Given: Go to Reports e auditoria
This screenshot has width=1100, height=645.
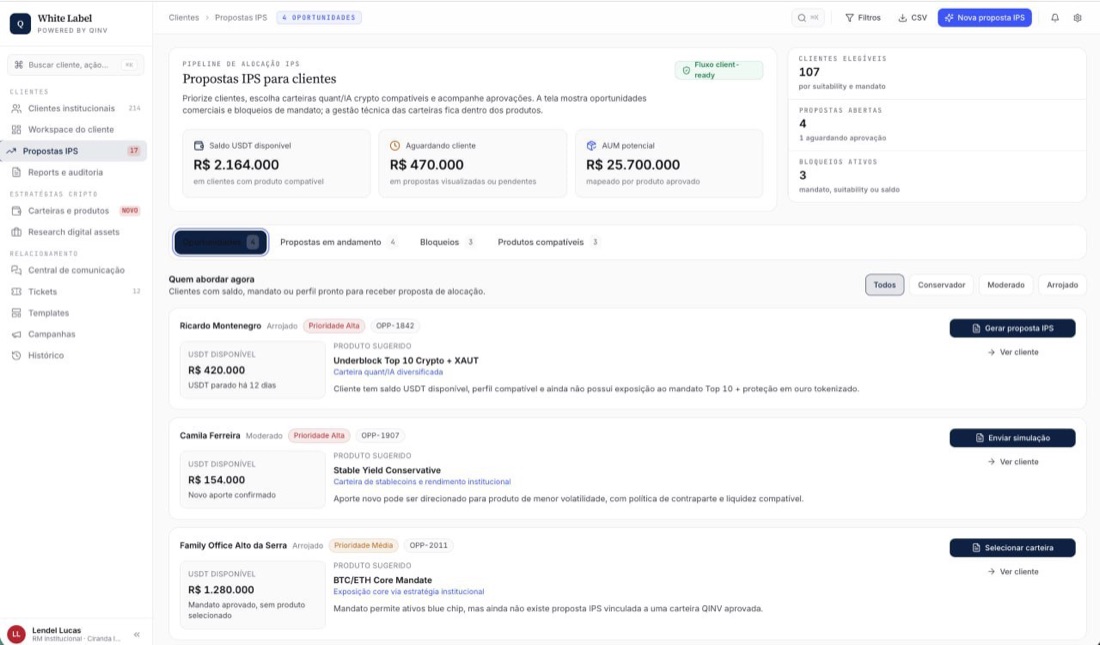Looking at the screenshot, I should coord(75,172).
